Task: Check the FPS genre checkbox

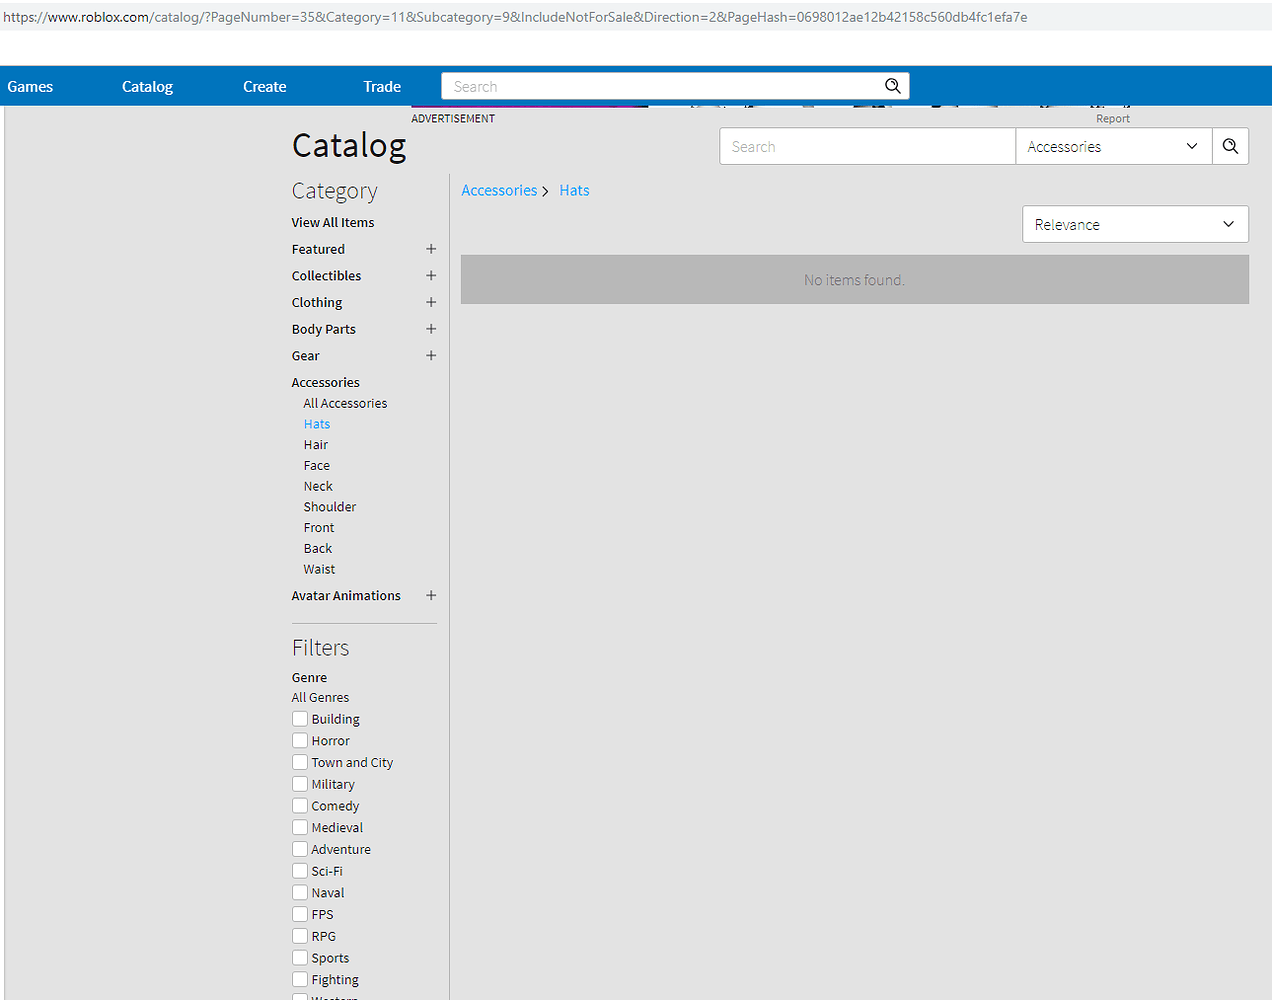Action: click(298, 913)
